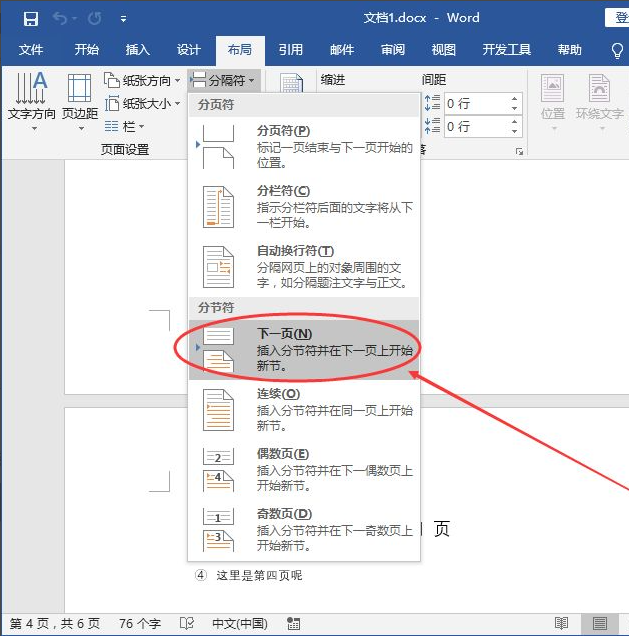Click the Redo icon in the title bar

95,18
